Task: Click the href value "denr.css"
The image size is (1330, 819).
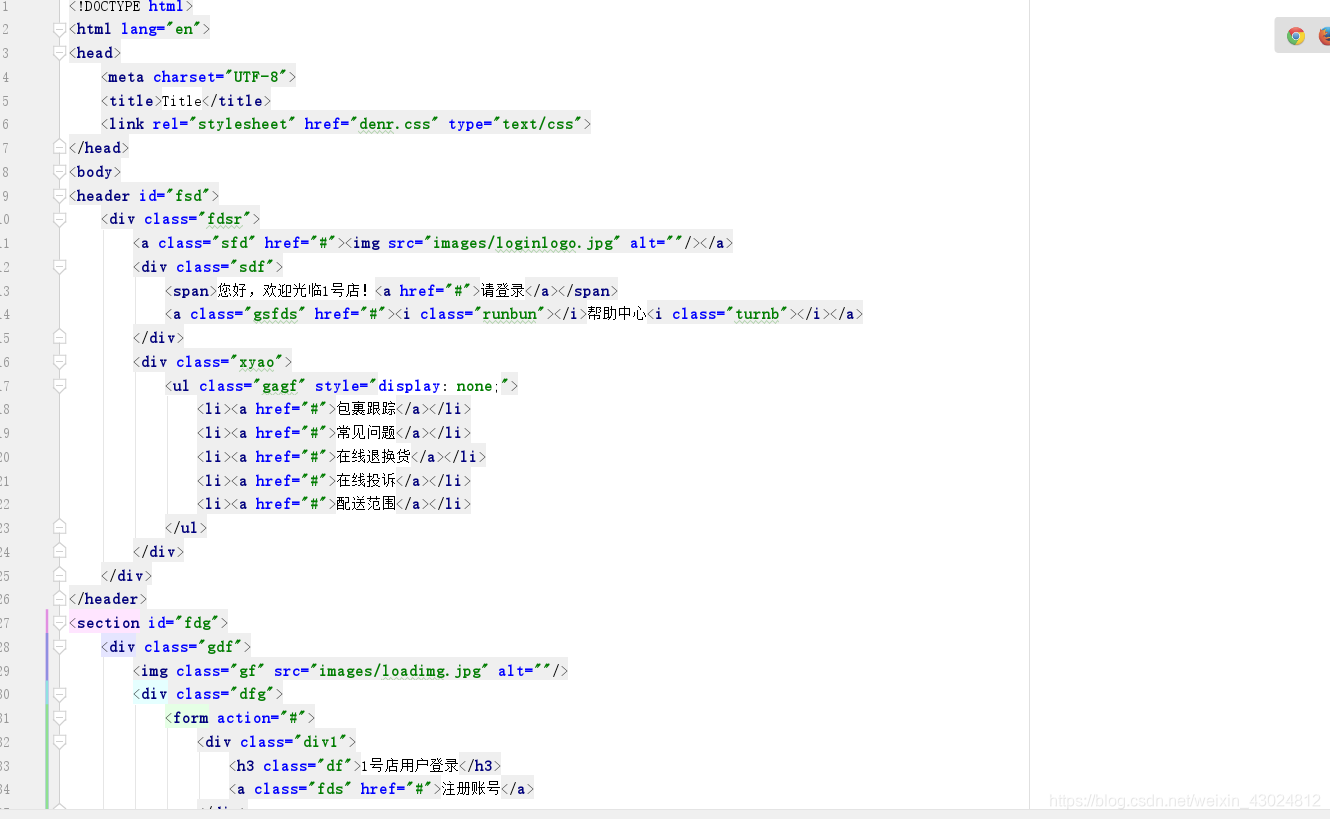Action: (x=399, y=124)
